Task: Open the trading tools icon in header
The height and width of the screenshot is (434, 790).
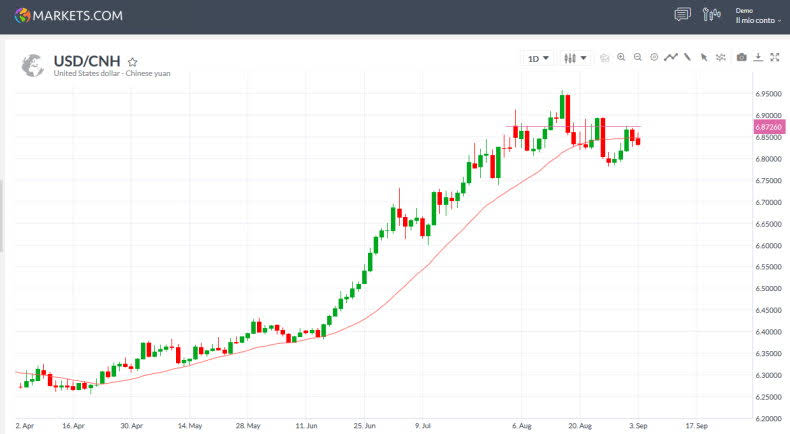Action: [x=711, y=14]
